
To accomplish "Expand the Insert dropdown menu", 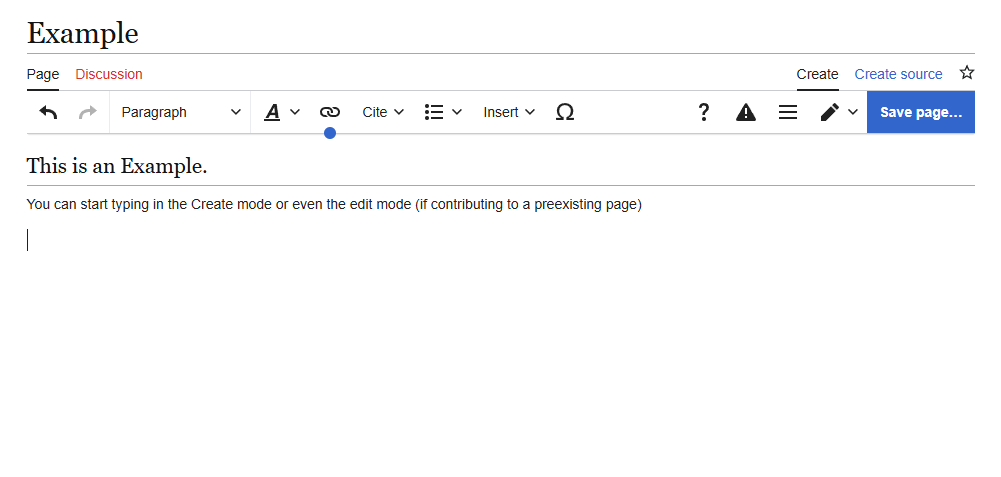I will tap(509, 112).
